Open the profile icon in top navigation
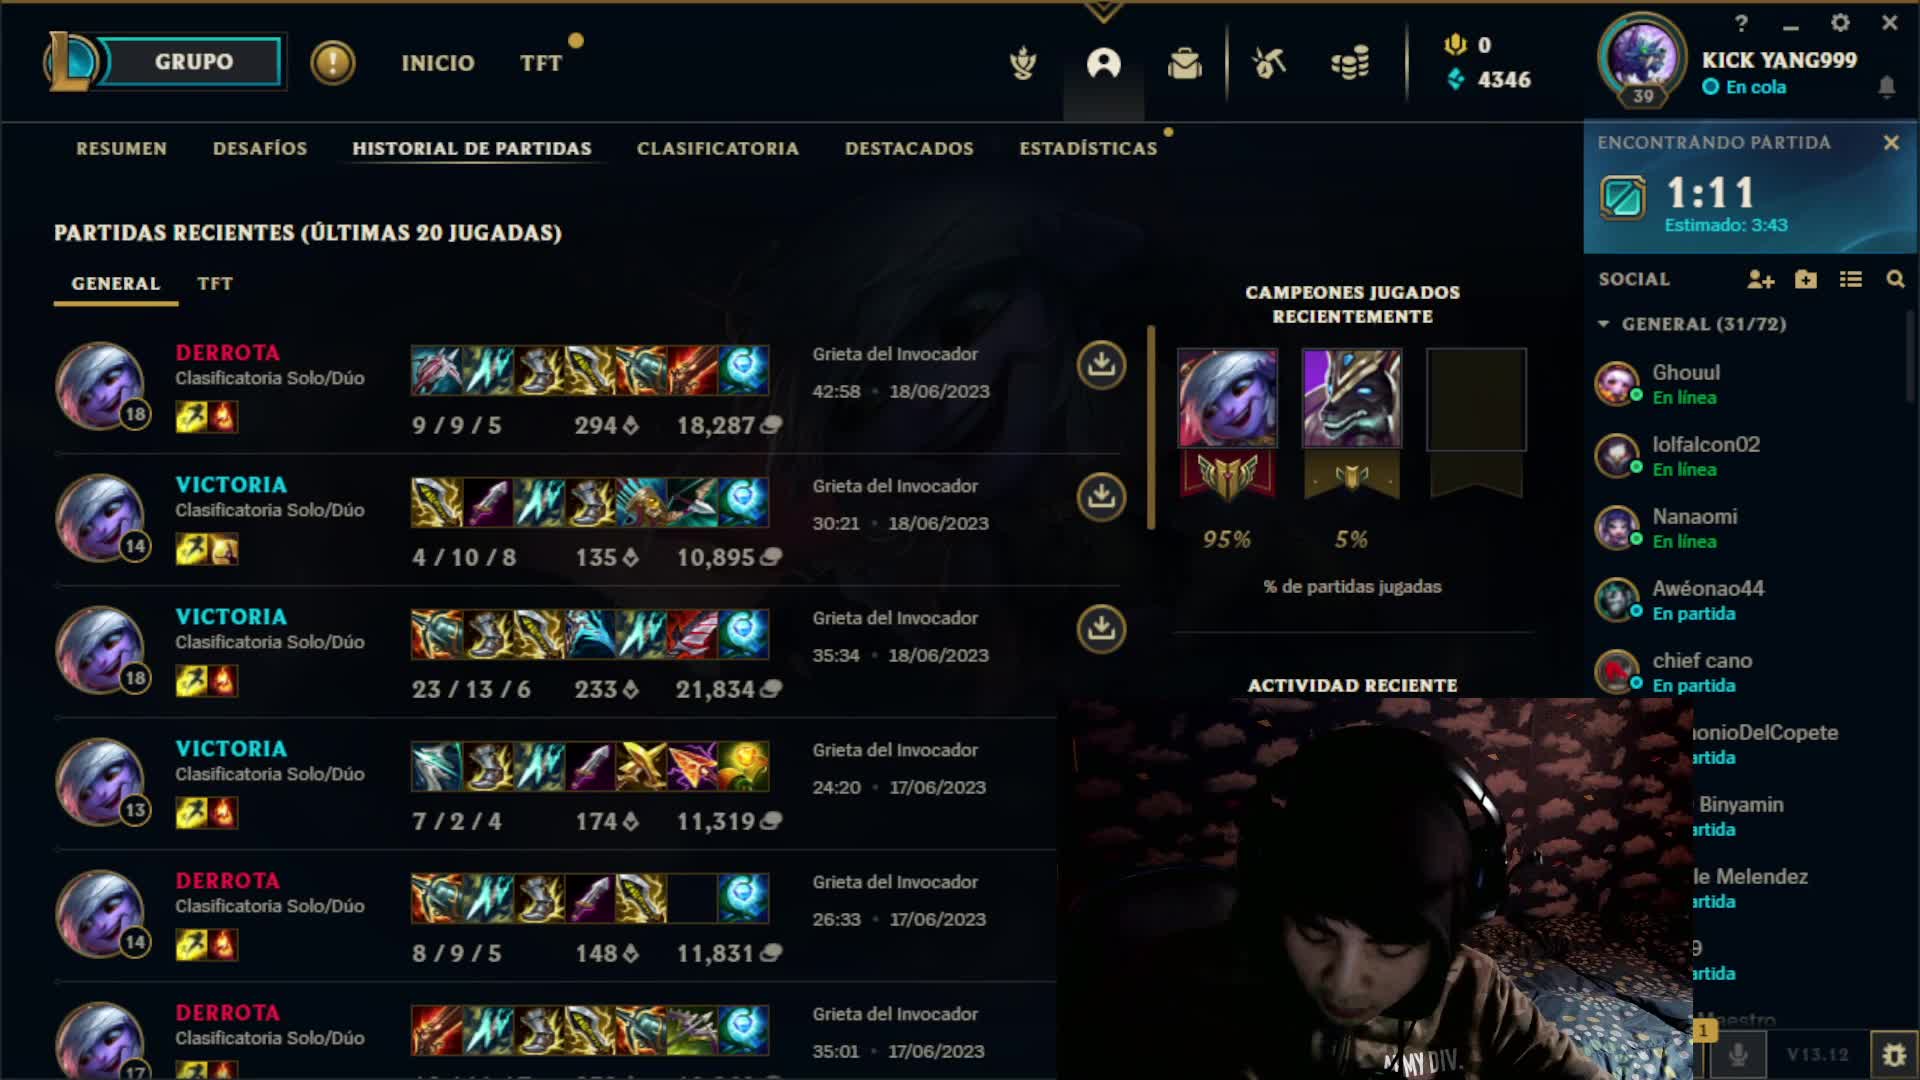Screen dimensions: 1920x1080 (1104, 64)
